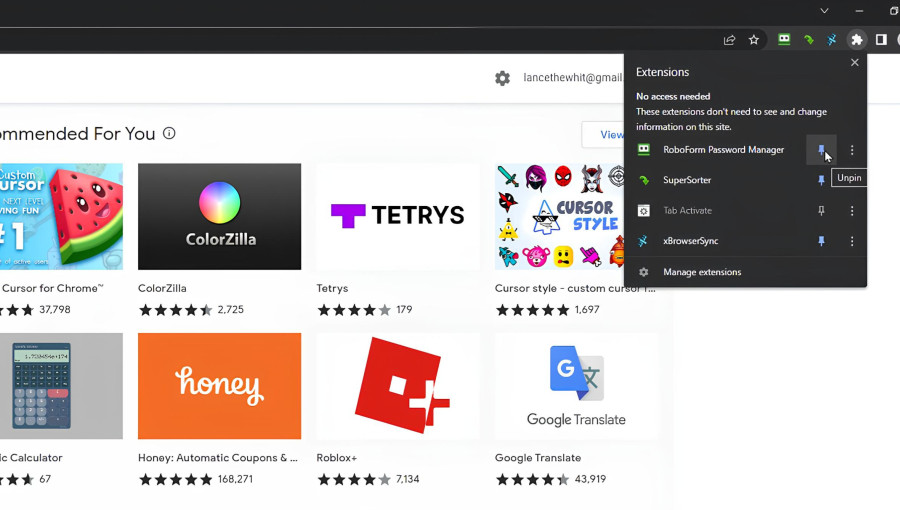The width and height of the screenshot is (900, 510).
Task: Open the ColorZilla thumbnail
Action: coord(219,216)
